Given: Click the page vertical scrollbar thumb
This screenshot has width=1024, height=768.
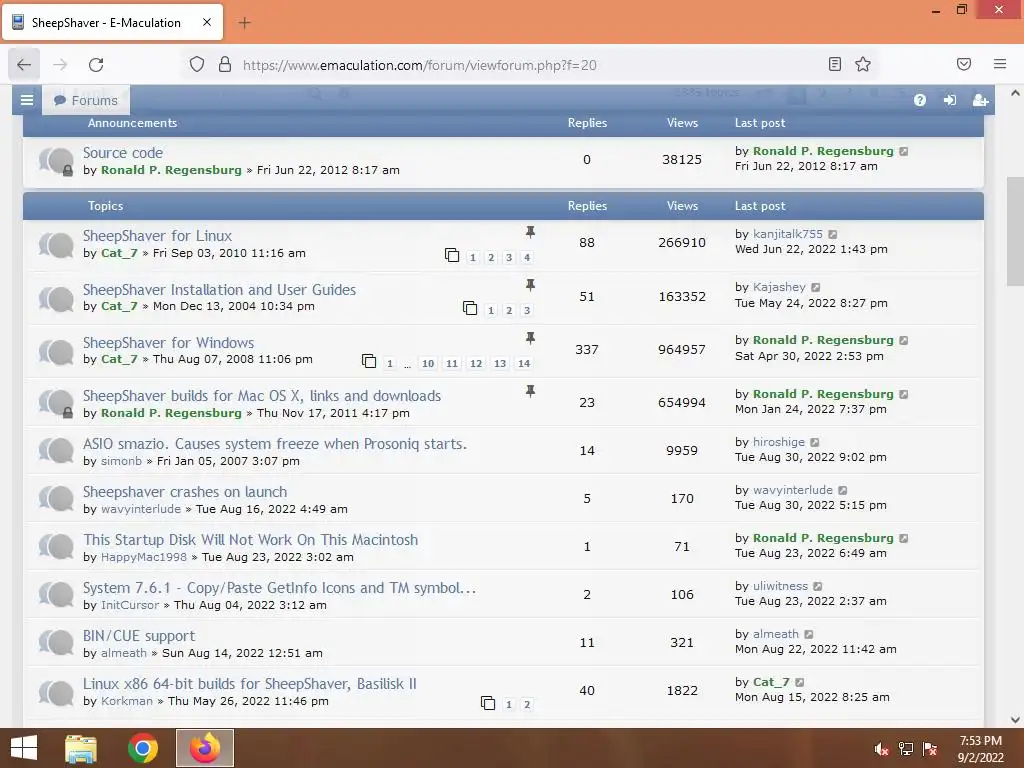Looking at the screenshot, I should point(1015,231).
